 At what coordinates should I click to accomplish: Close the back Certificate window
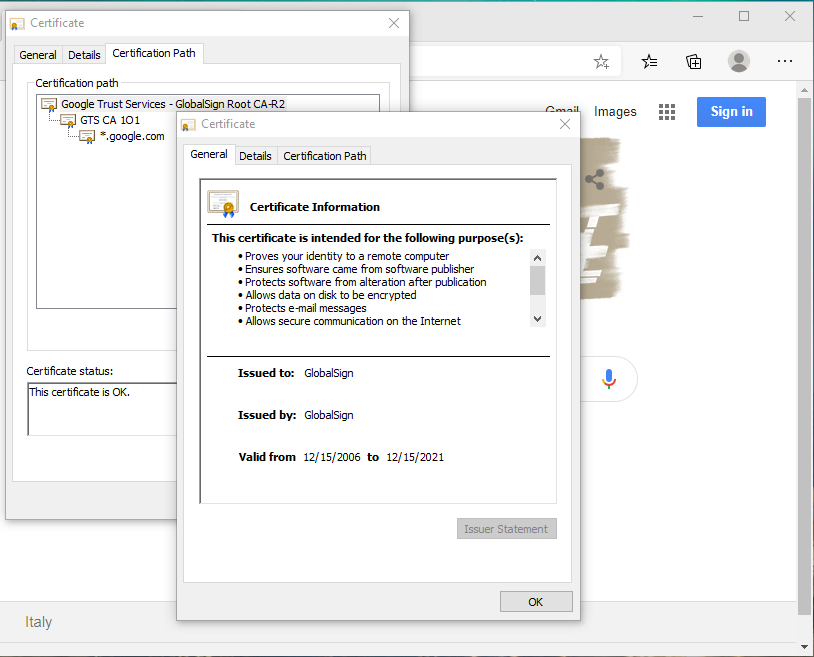394,23
